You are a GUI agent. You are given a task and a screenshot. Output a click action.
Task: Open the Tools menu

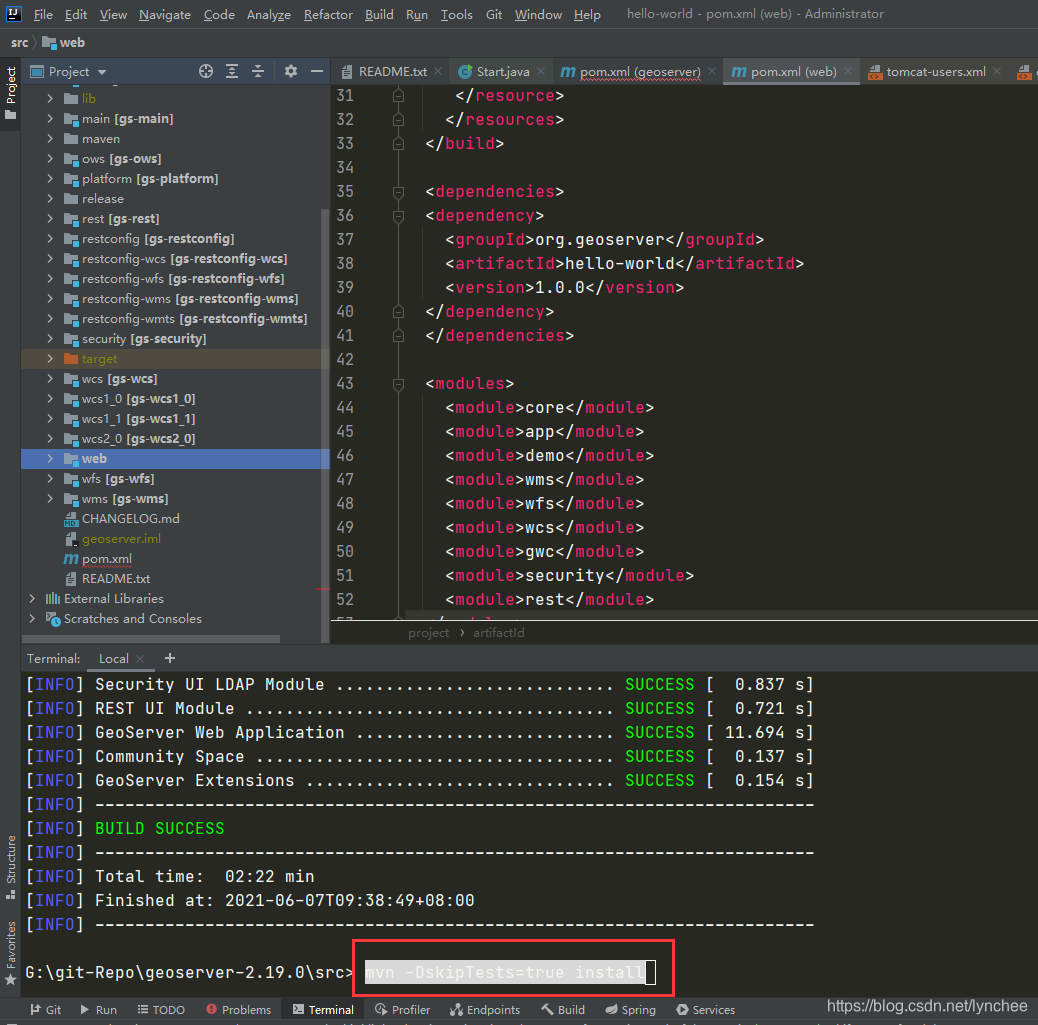coord(457,15)
